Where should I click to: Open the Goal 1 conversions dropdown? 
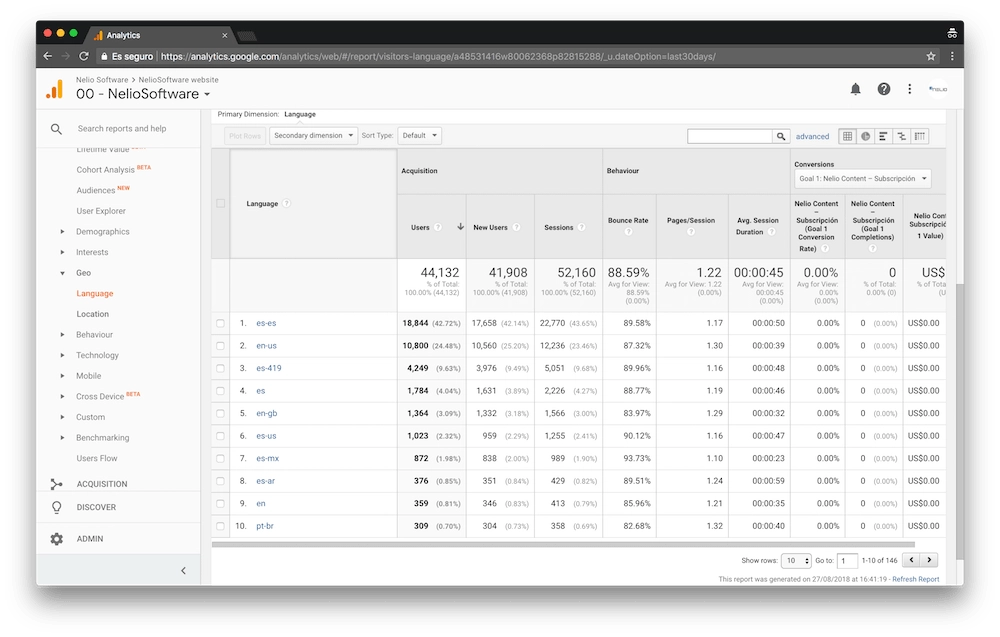coord(862,179)
